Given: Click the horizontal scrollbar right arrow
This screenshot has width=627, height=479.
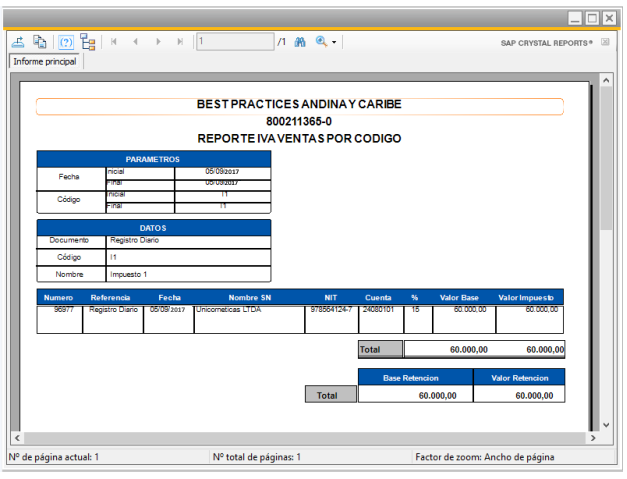Looking at the screenshot, I should (593, 438).
